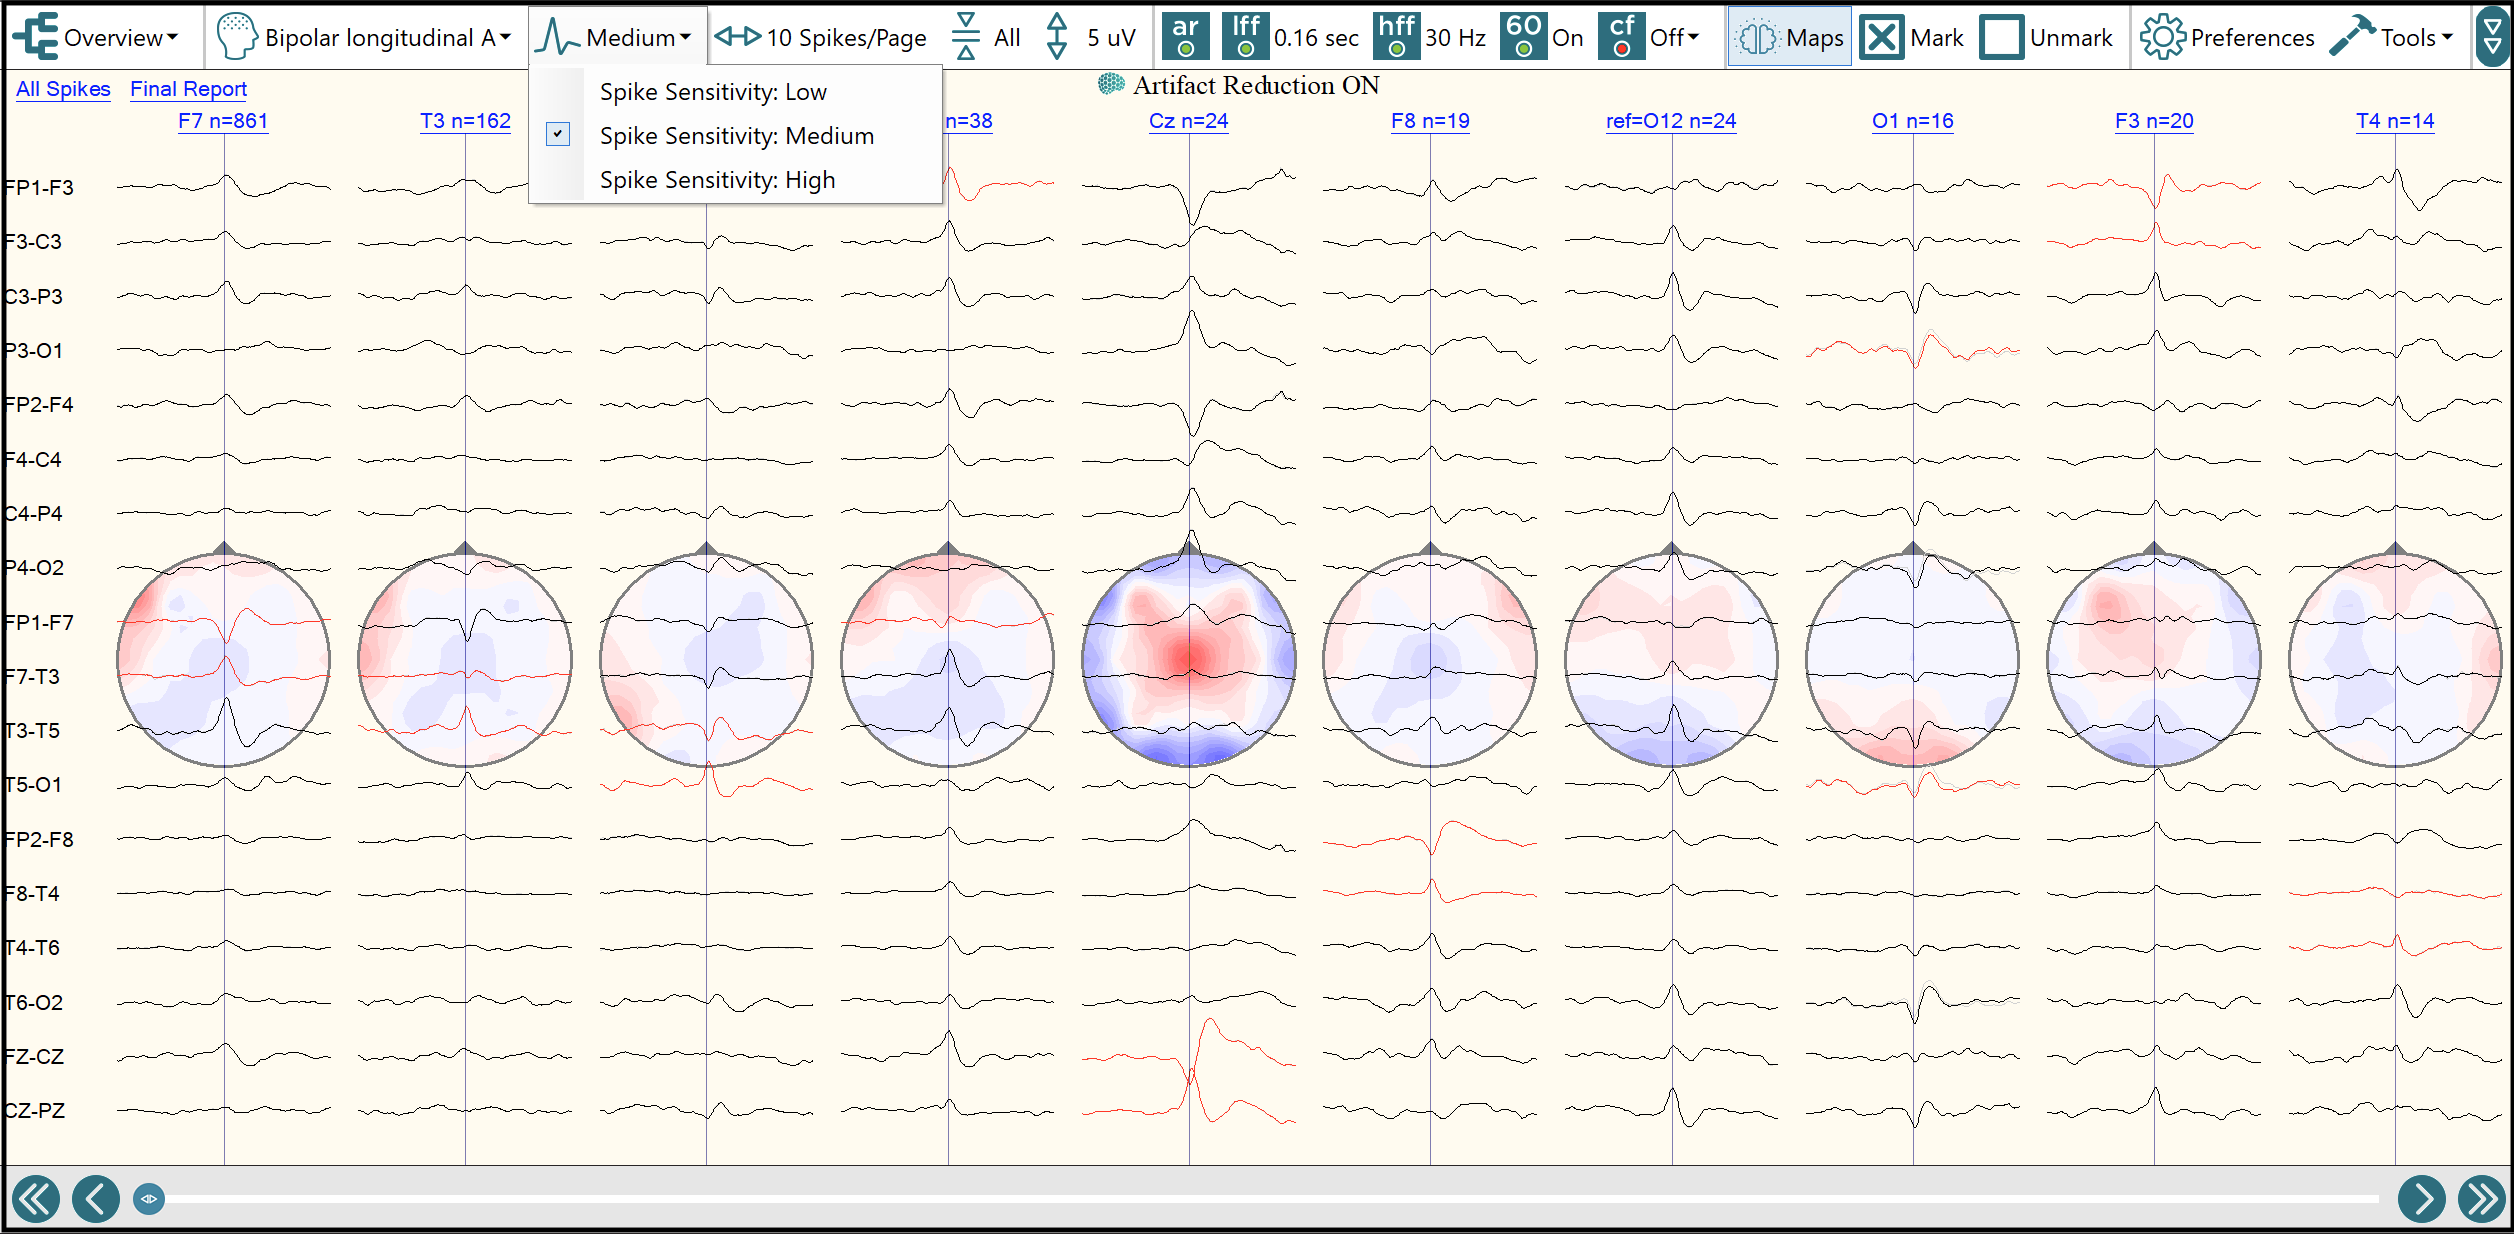Open the O1 n=16 spike group
Image resolution: width=2514 pixels, height=1234 pixels.
[1912, 121]
